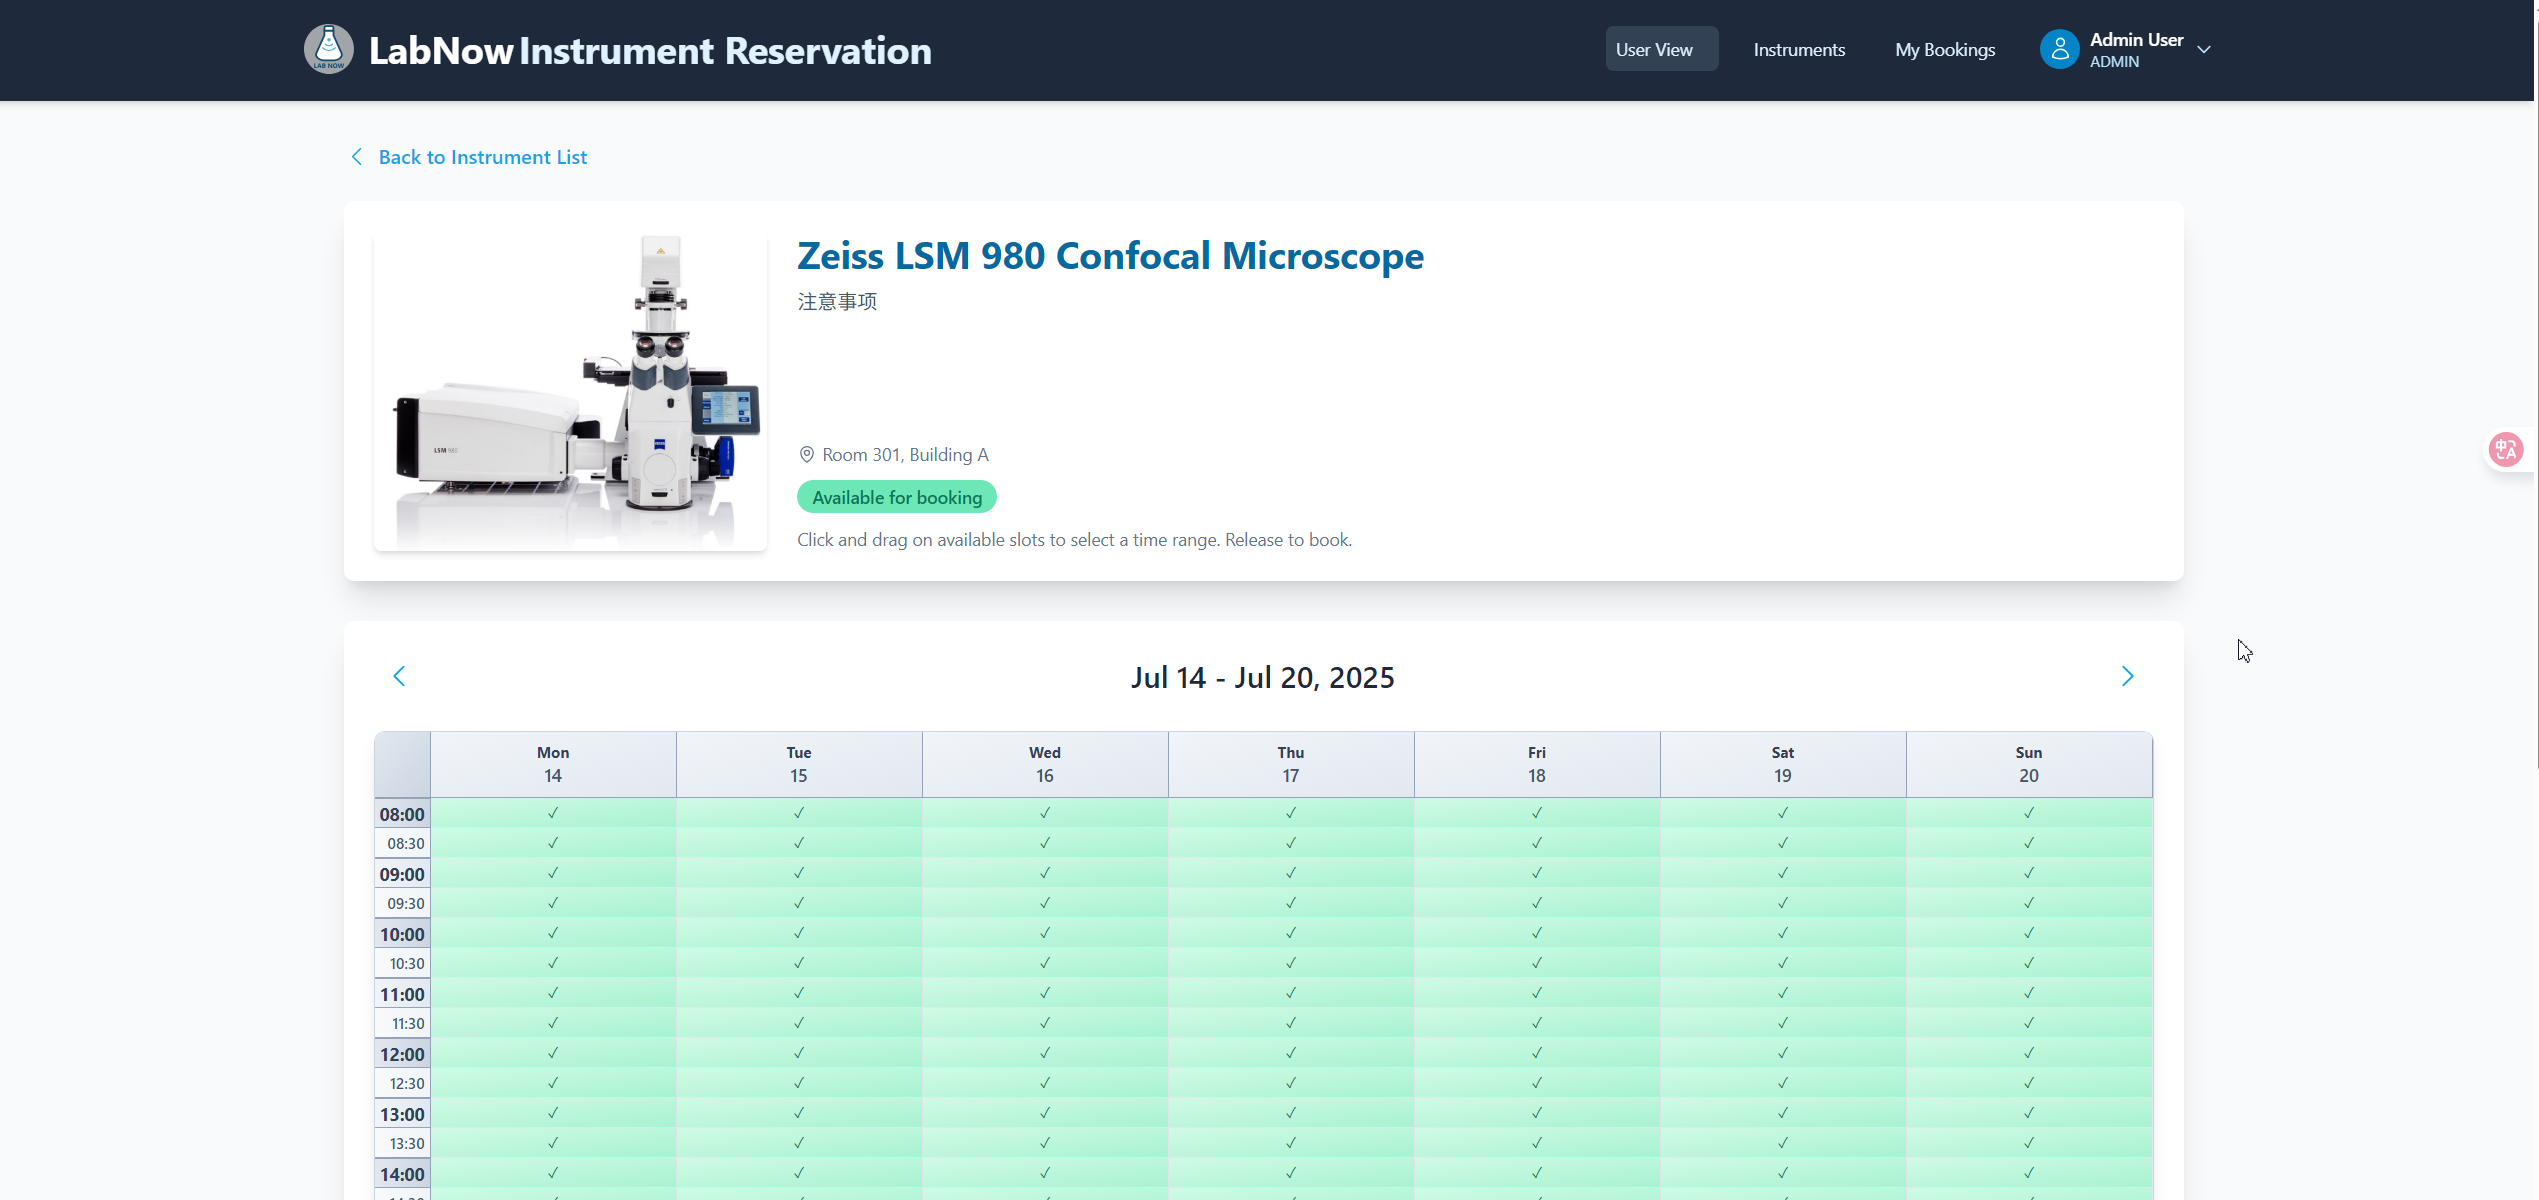Click the page vertical scrollbar
Screen dimensions: 2539x1200
(2537, 385)
